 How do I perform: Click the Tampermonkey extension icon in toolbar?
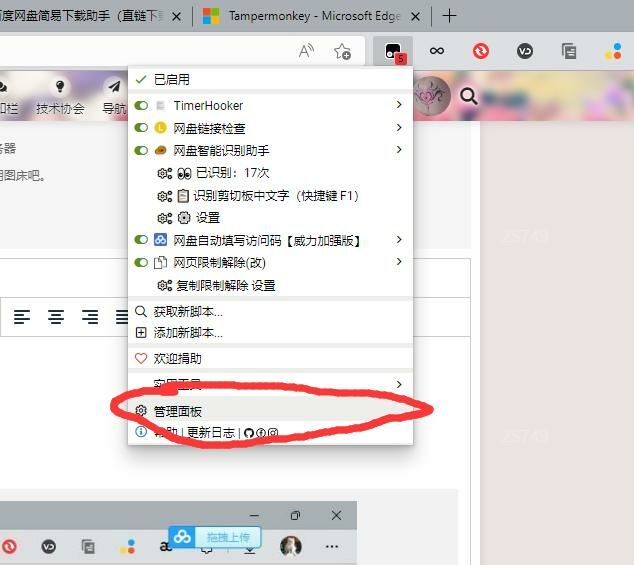pyautogui.click(x=394, y=51)
